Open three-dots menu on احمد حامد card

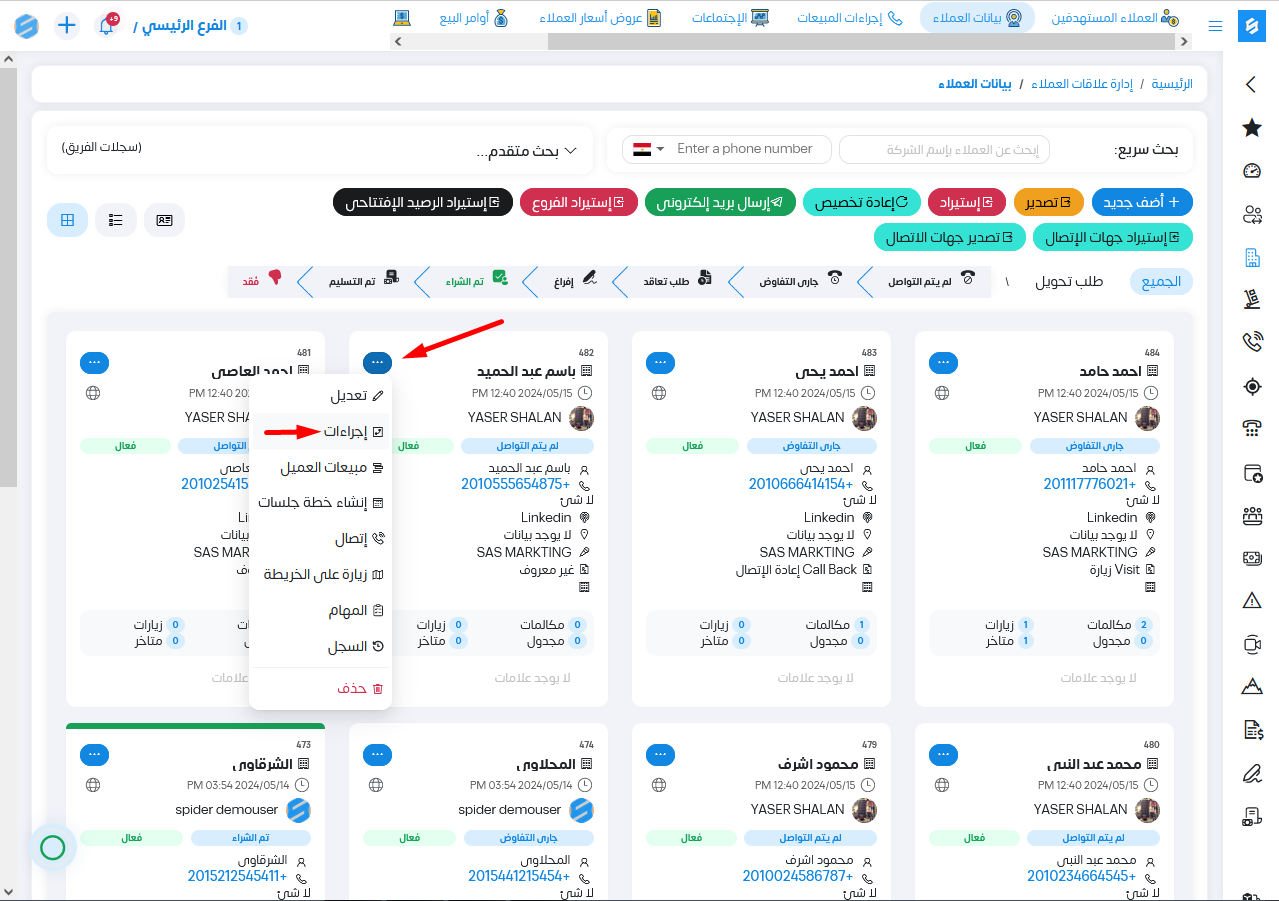pos(943,362)
